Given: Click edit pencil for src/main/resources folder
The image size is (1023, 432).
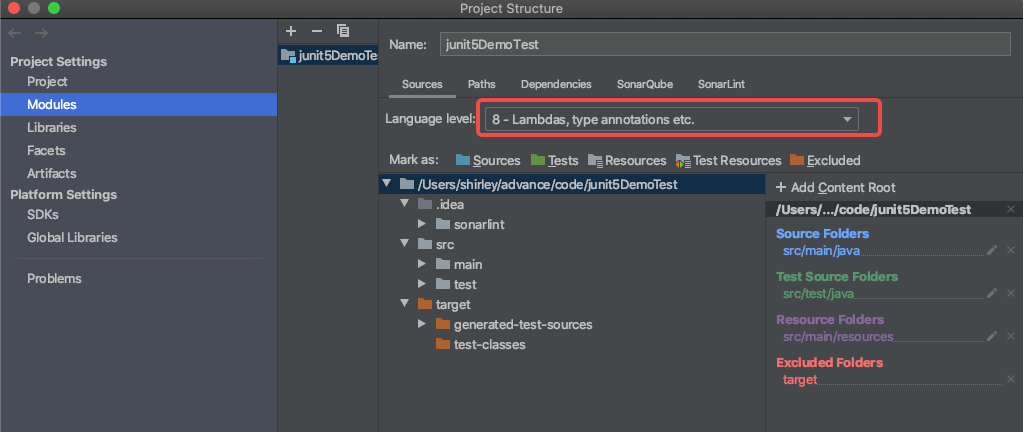Looking at the screenshot, I should point(992,337).
